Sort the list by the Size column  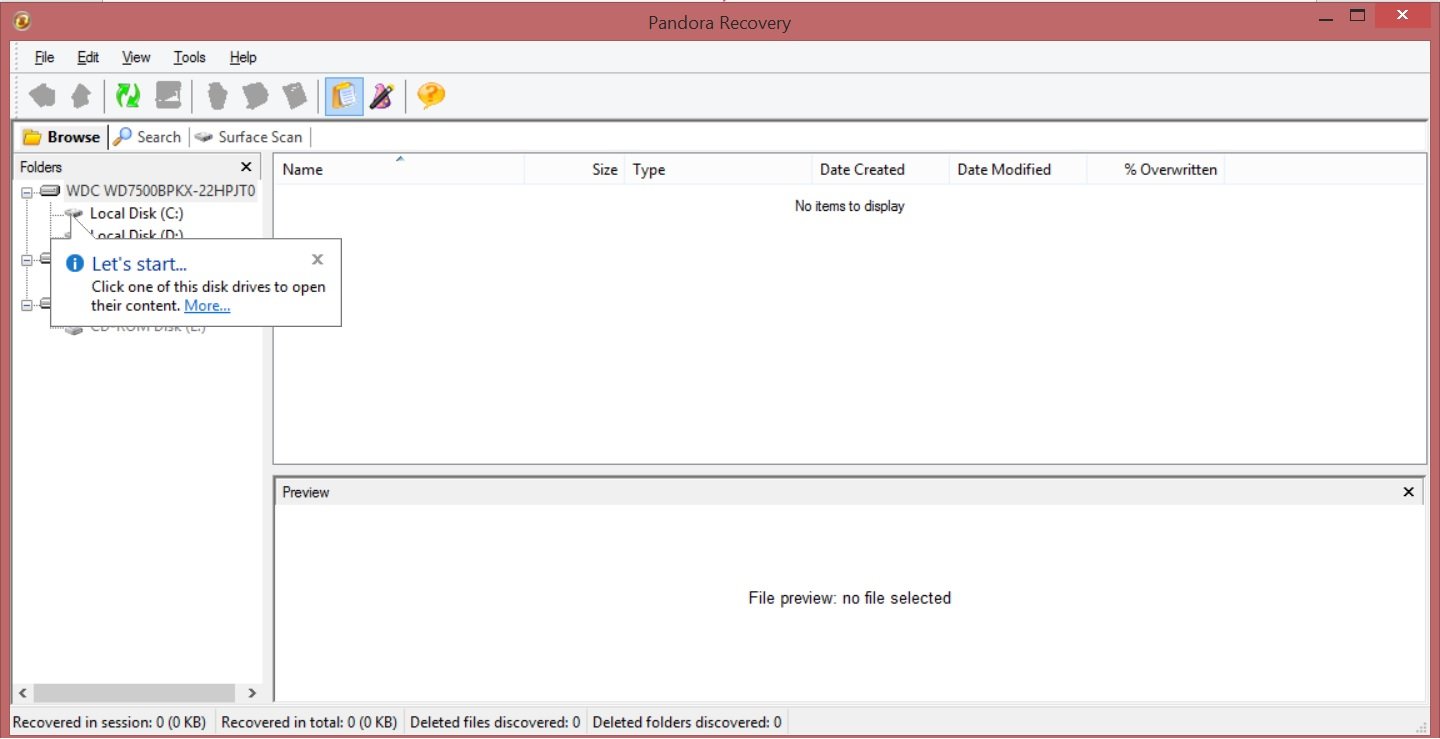pyautogui.click(x=575, y=170)
